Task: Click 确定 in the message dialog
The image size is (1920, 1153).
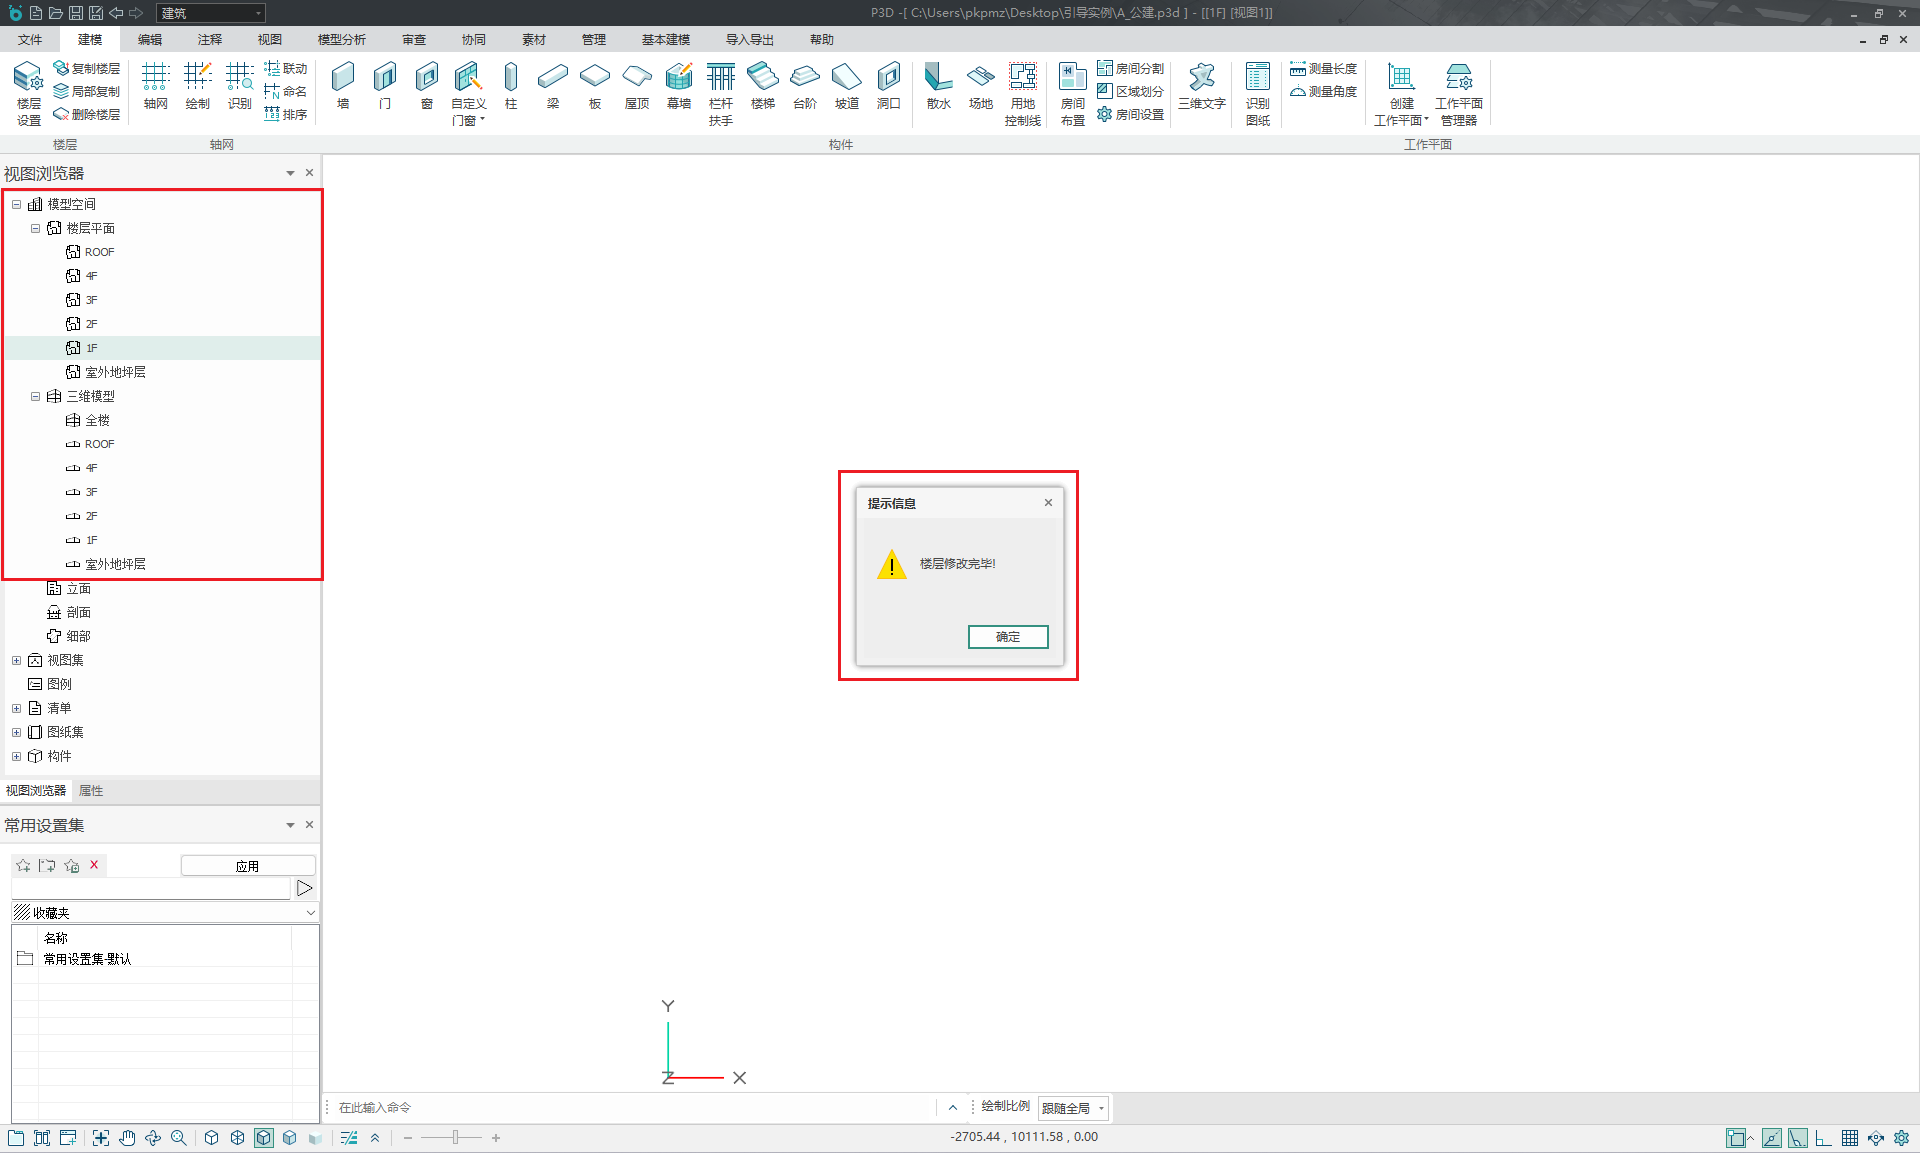Action: 1007,637
